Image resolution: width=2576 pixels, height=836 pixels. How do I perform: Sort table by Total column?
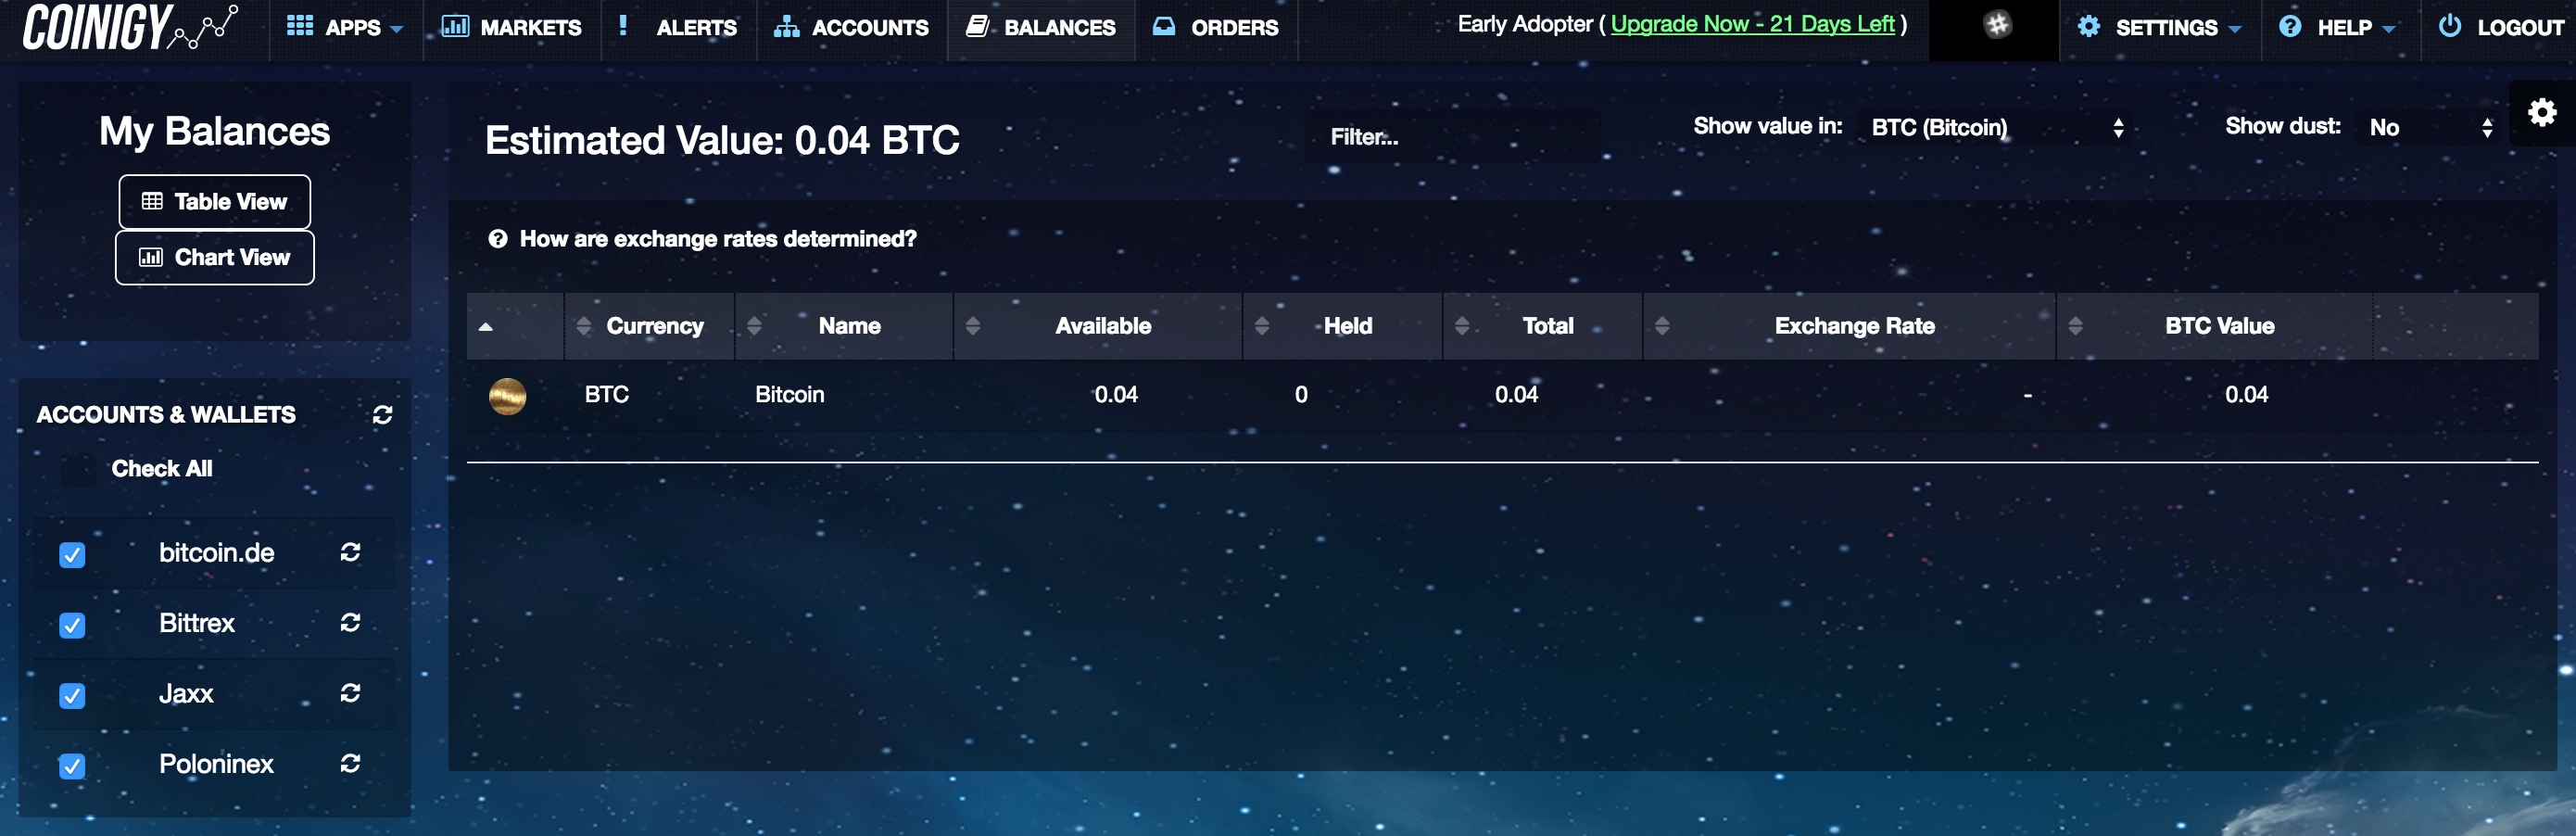click(1543, 326)
